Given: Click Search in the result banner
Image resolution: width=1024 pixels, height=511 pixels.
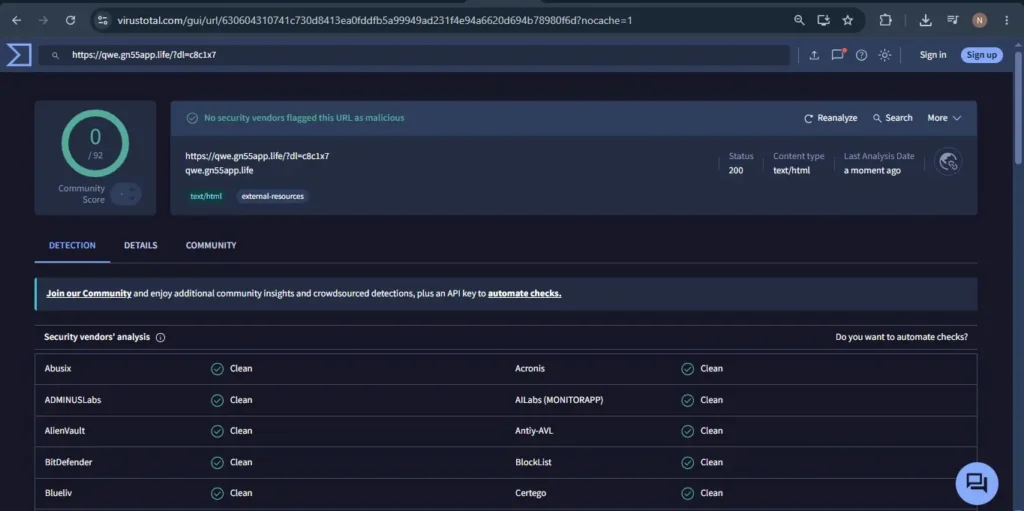Looking at the screenshot, I should coord(893,118).
